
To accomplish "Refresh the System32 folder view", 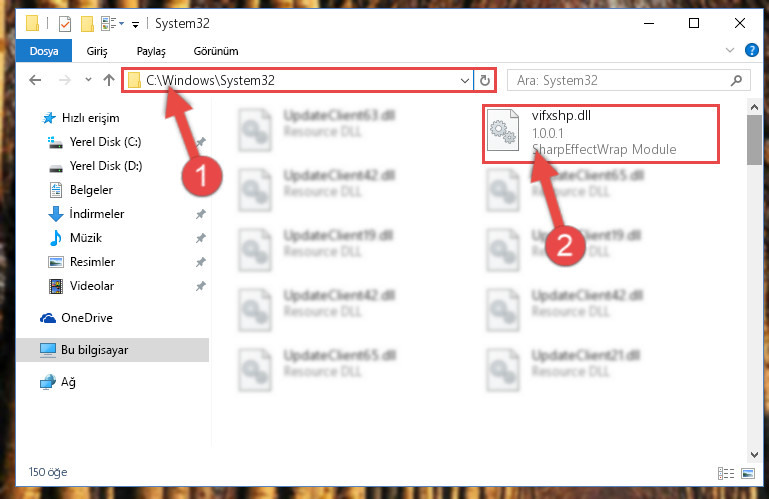I will (485, 80).
